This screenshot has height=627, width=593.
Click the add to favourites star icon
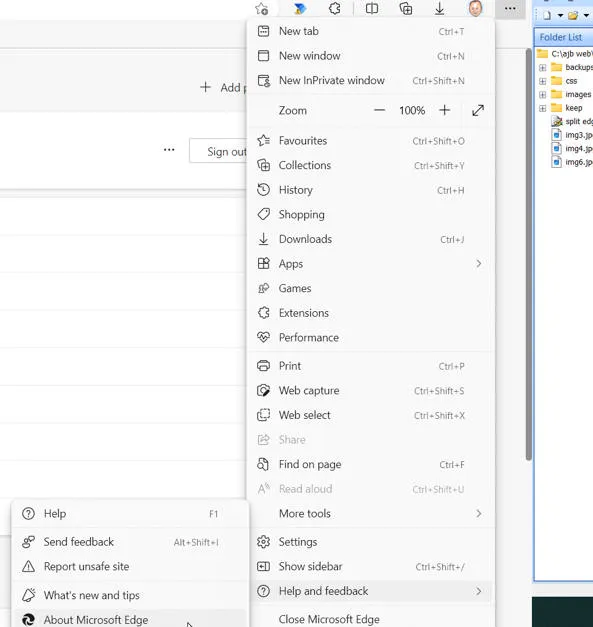[262, 8]
